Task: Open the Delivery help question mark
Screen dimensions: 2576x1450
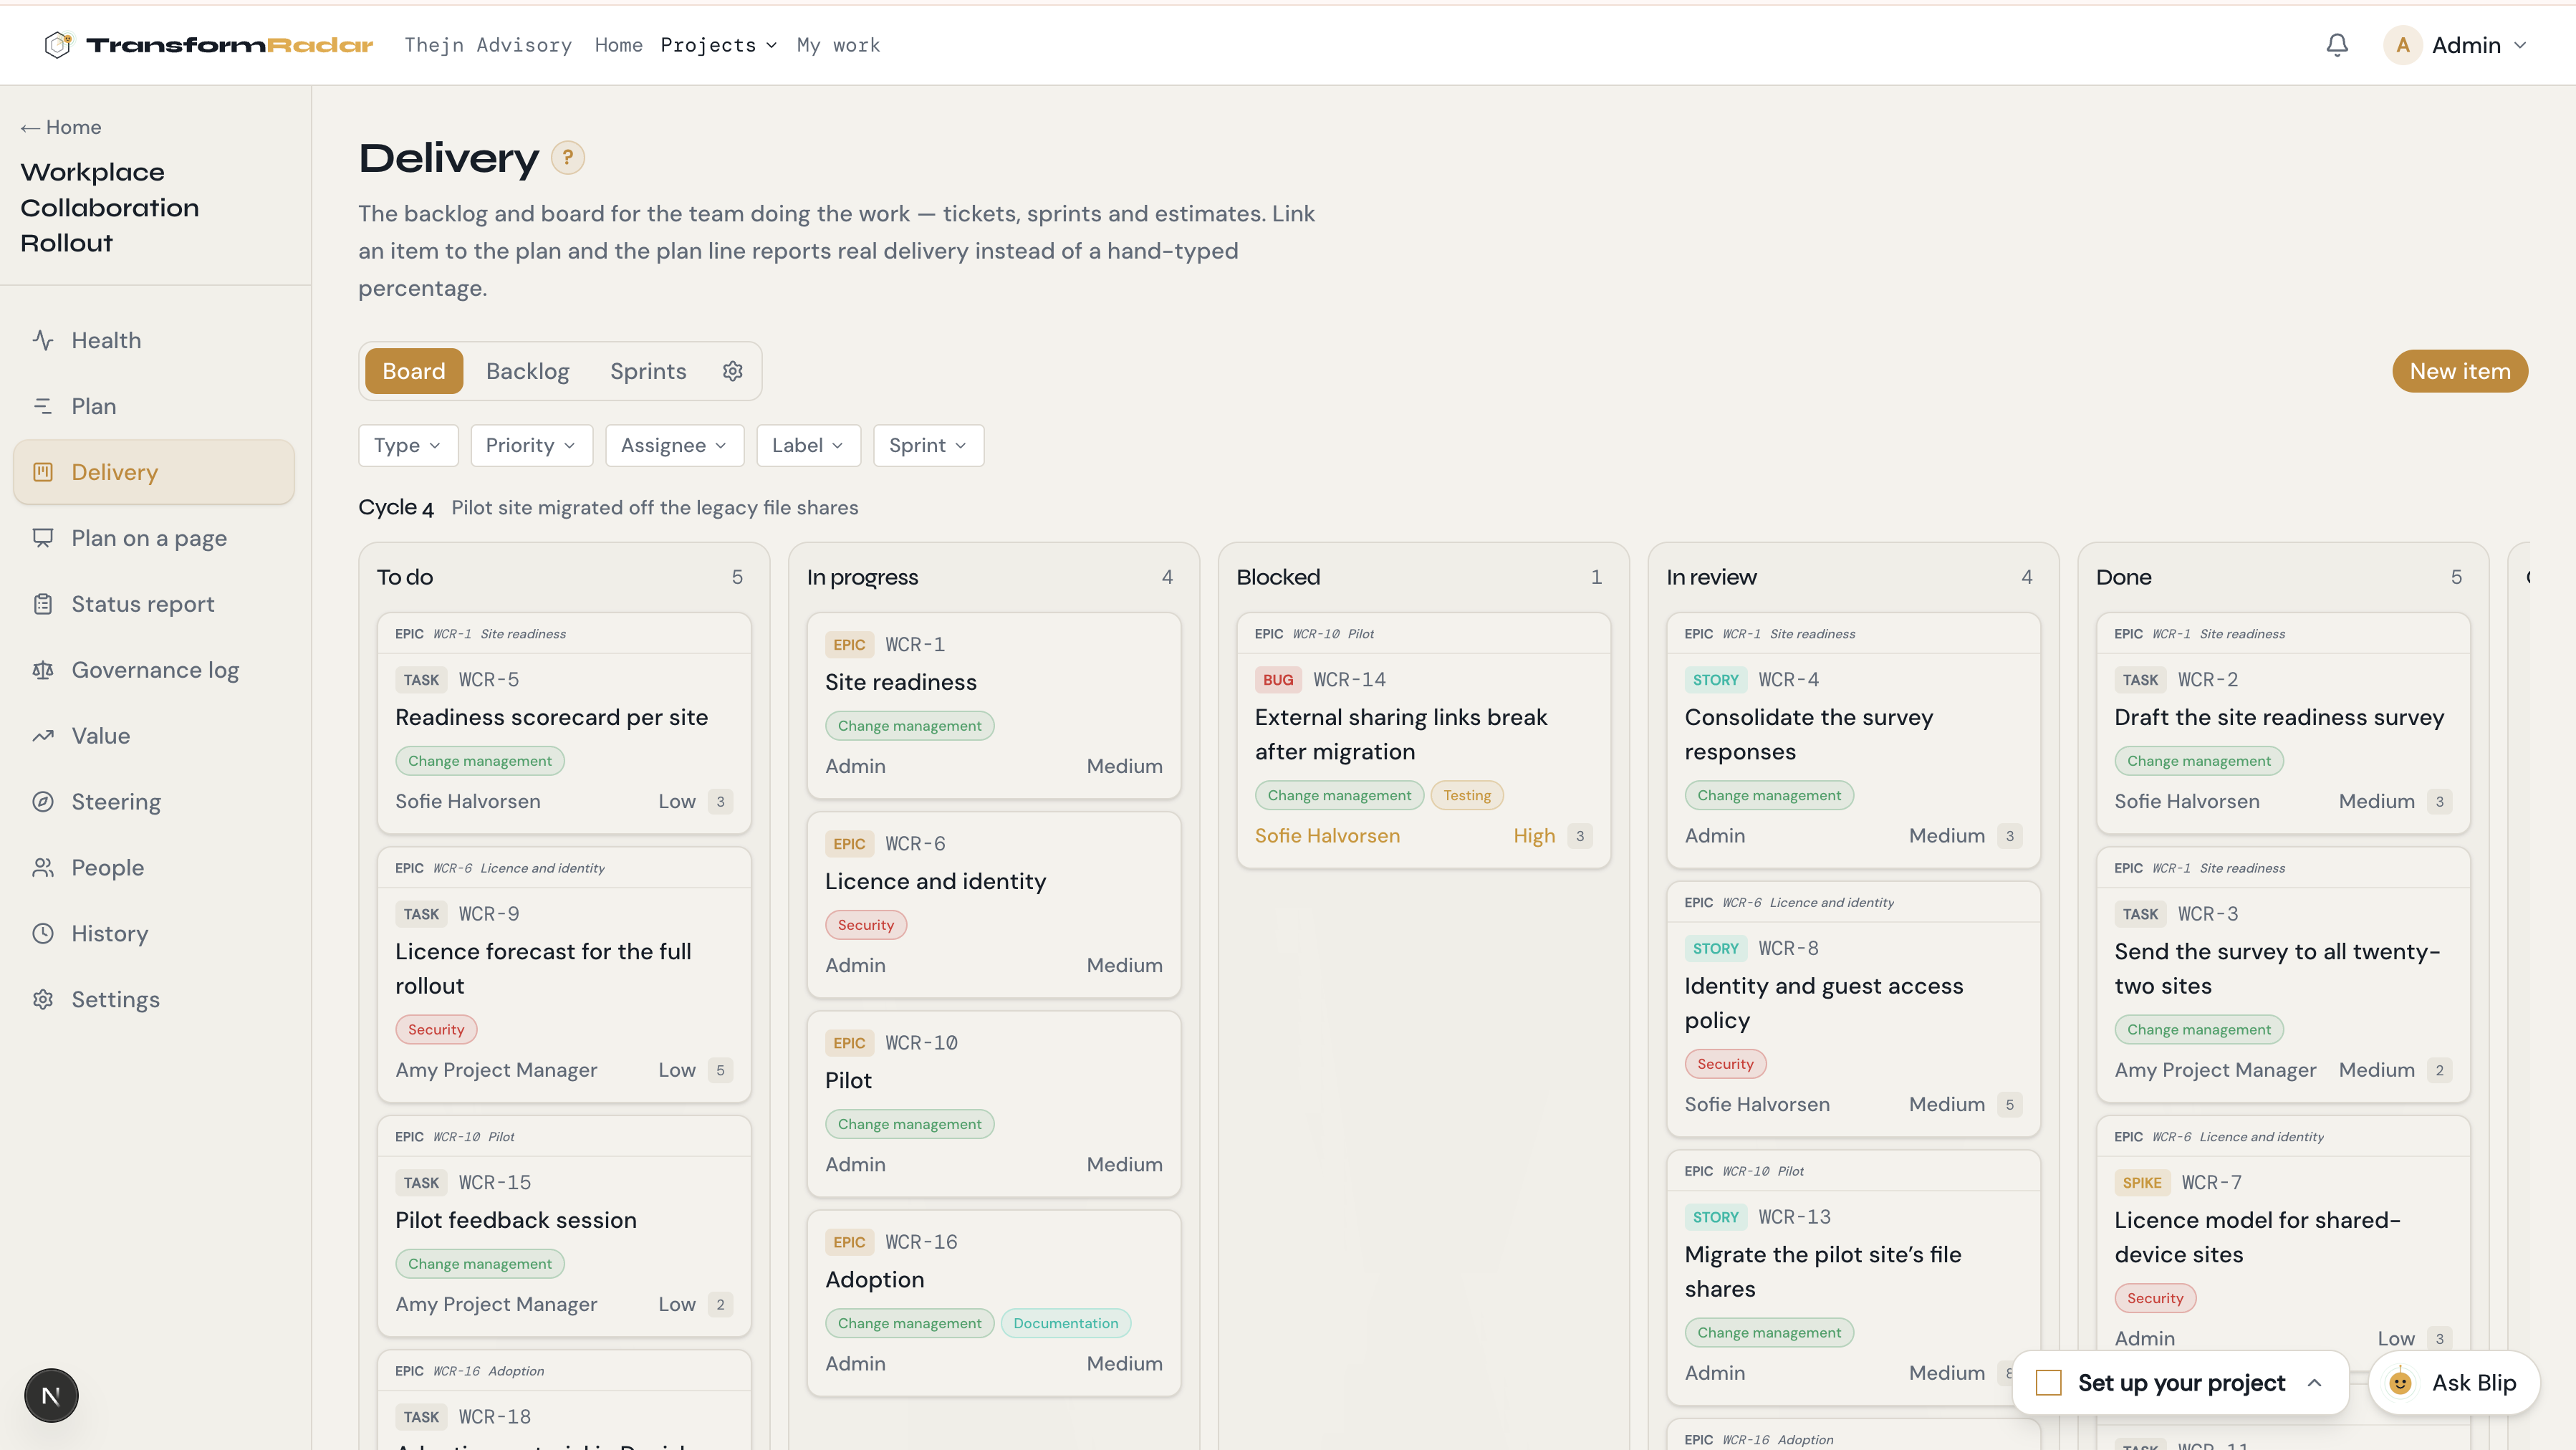Action: coord(568,157)
